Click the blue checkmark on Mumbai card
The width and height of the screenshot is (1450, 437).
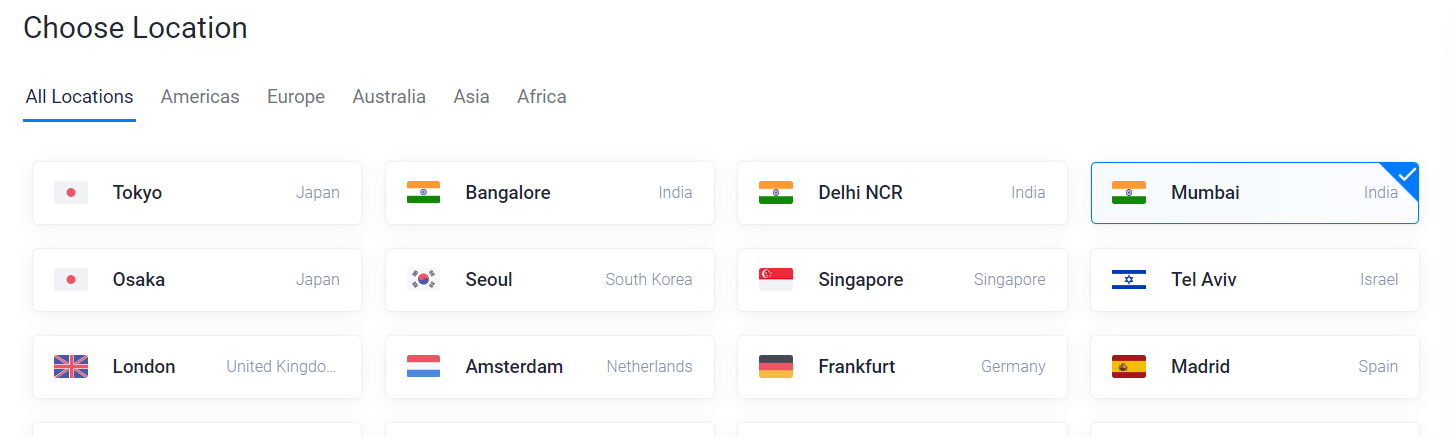(x=1406, y=175)
